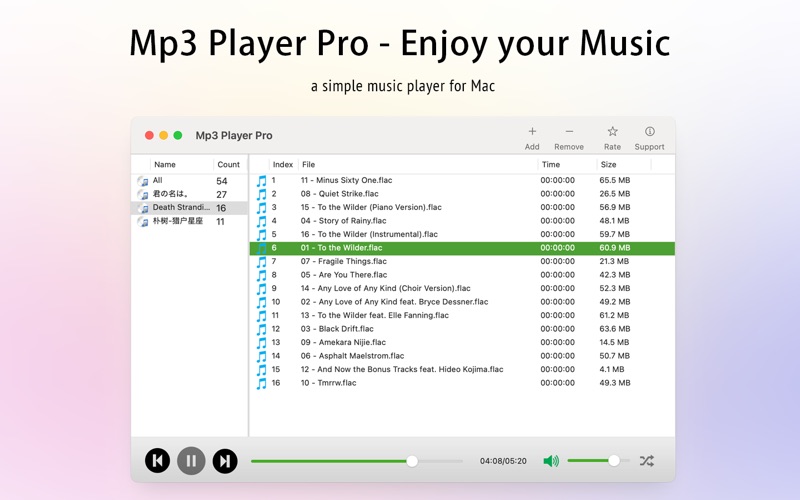This screenshot has height=500, width=800.
Task: Click music note icon for track 9
Action: point(261,289)
